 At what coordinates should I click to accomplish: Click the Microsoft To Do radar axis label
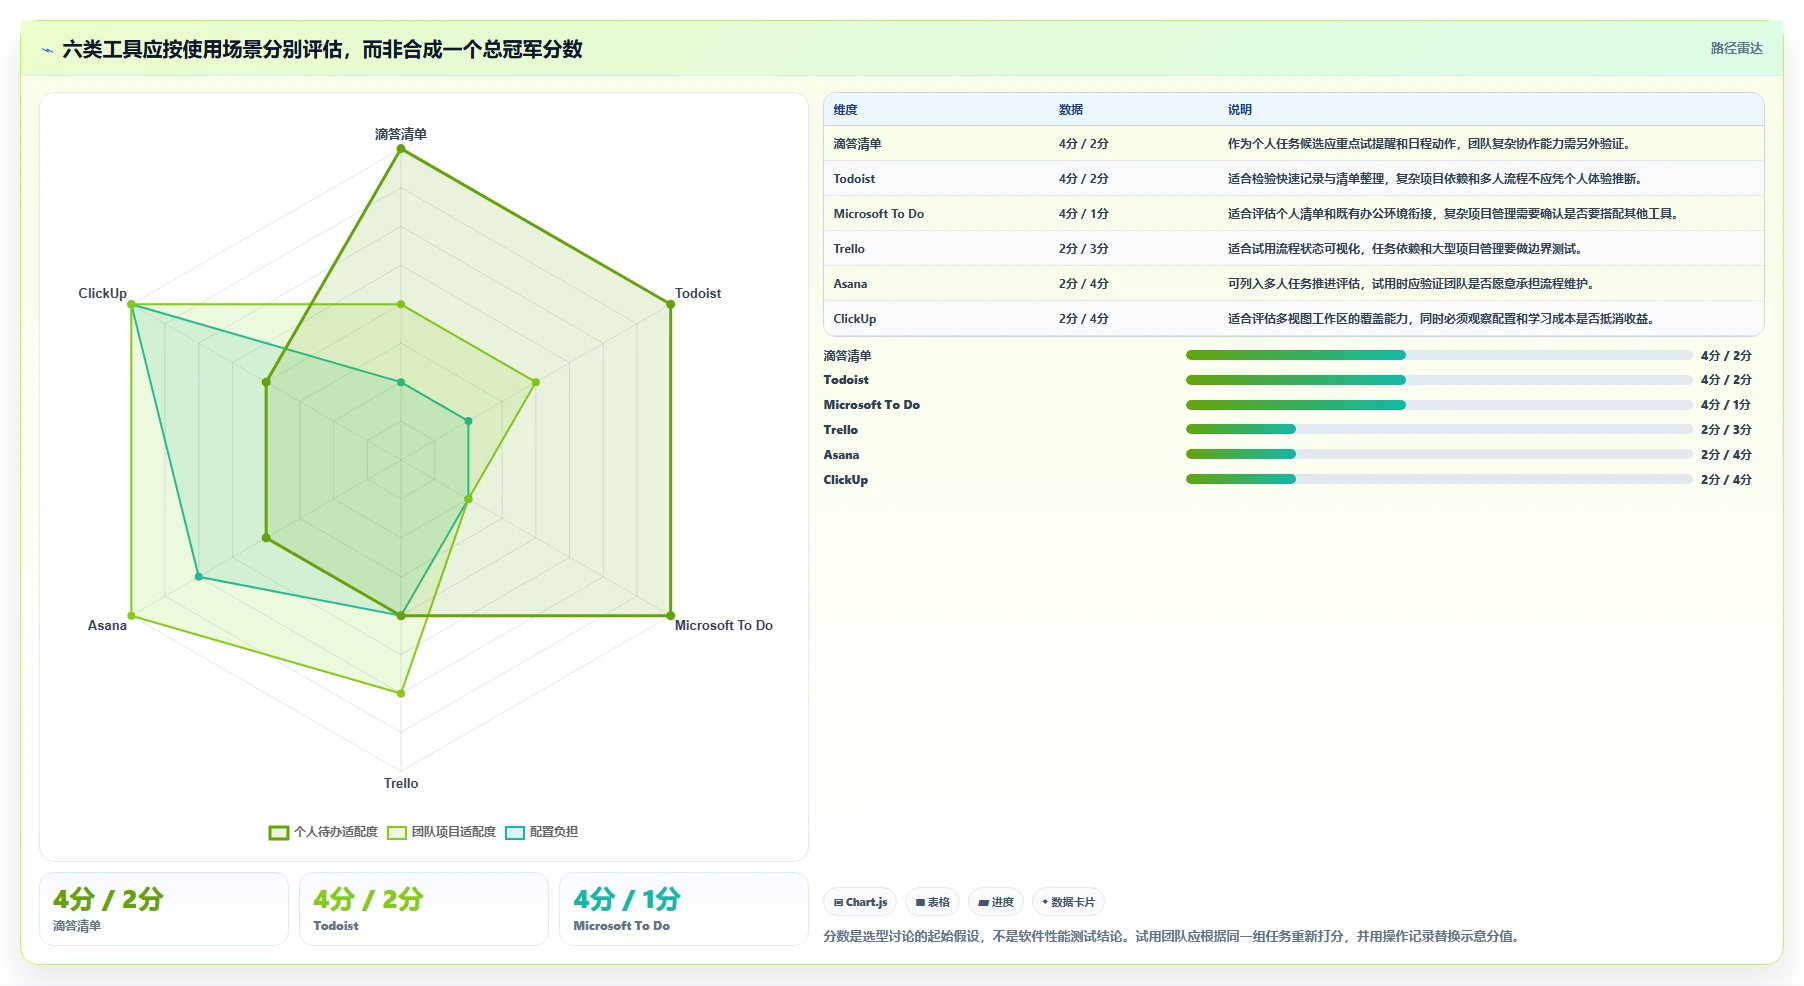tap(724, 626)
